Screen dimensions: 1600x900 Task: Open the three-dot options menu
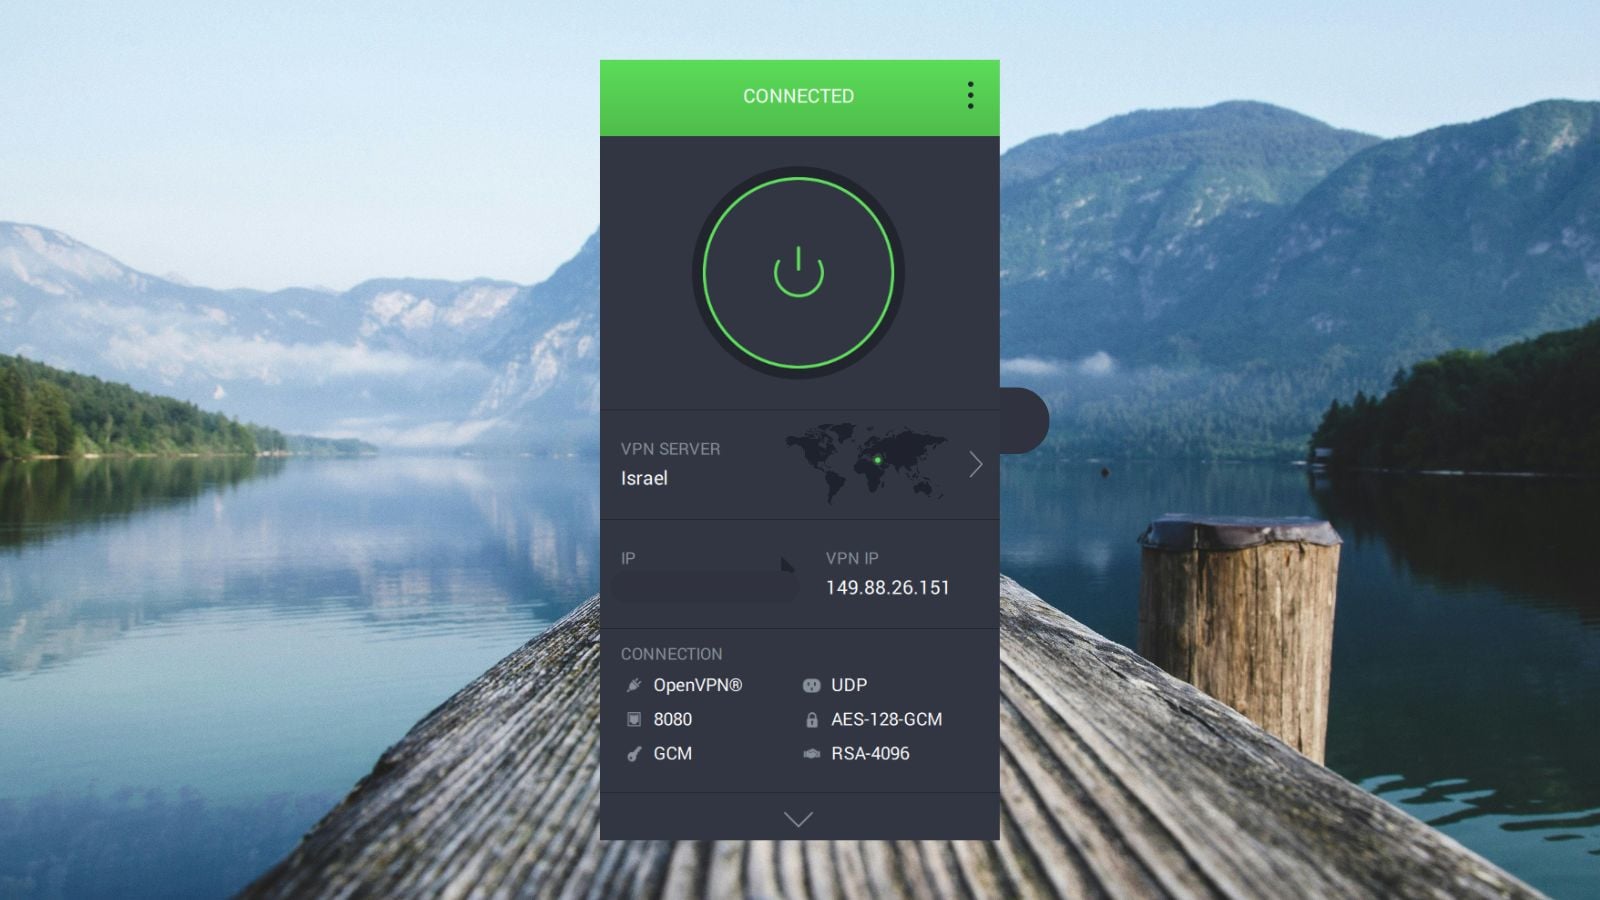tap(970, 96)
